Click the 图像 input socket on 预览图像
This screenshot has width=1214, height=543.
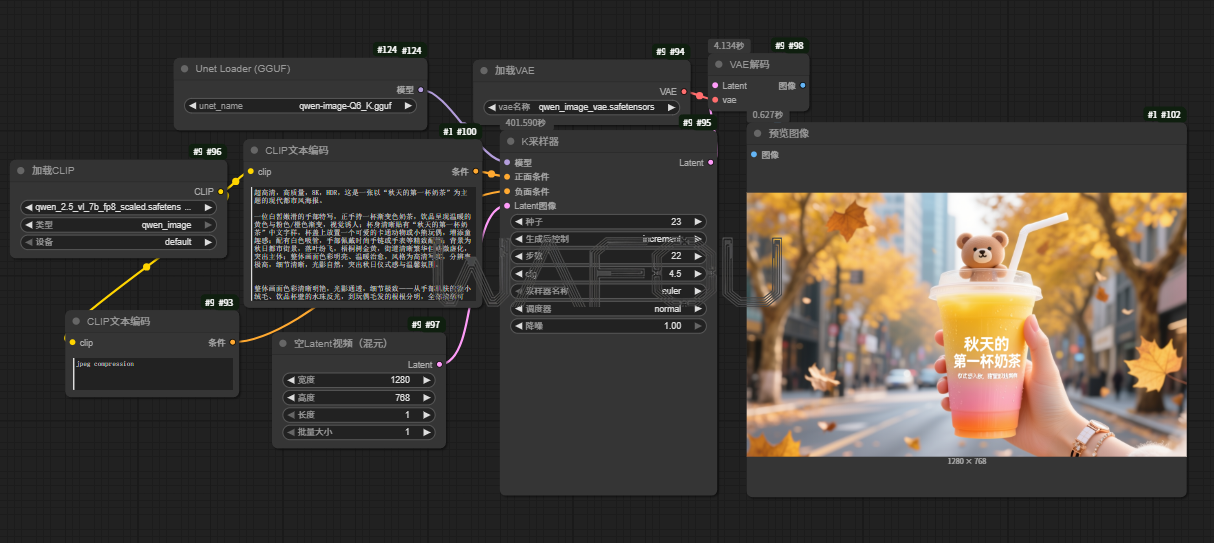754,154
